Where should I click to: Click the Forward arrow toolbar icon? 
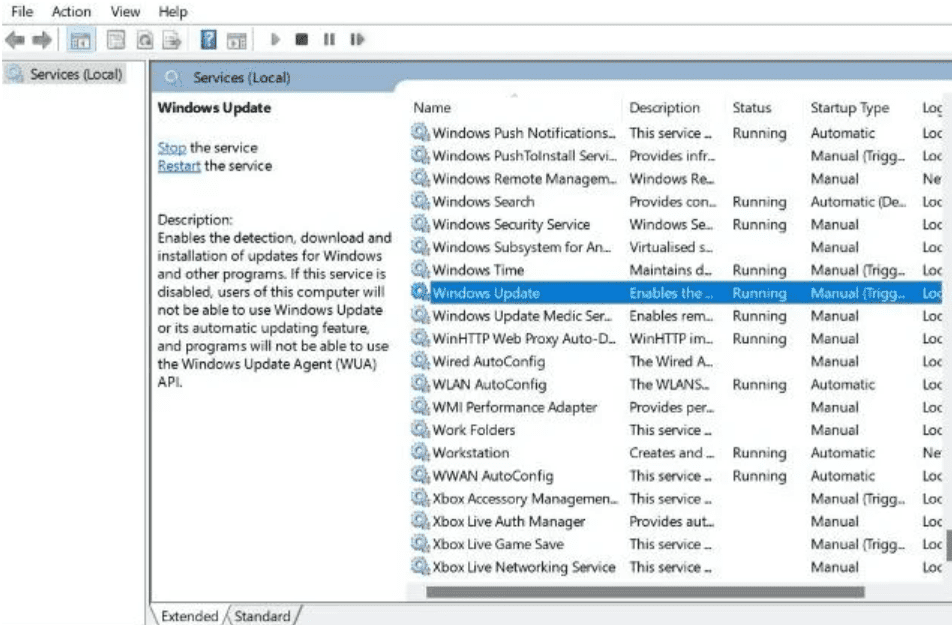pyautogui.click(x=42, y=40)
